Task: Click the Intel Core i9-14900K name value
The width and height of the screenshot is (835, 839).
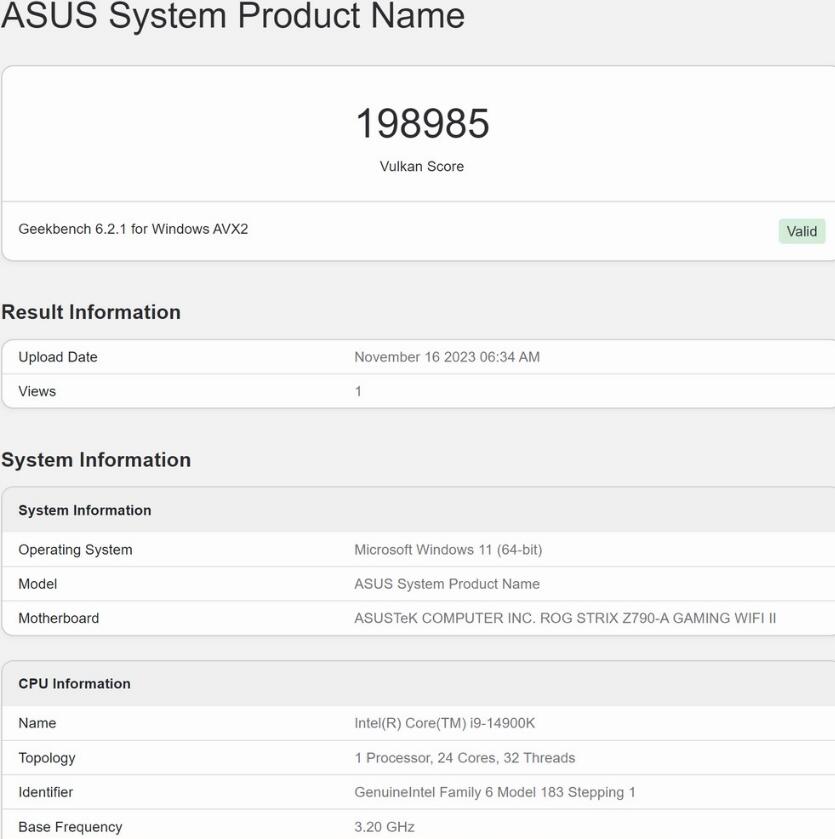Action: point(446,723)
